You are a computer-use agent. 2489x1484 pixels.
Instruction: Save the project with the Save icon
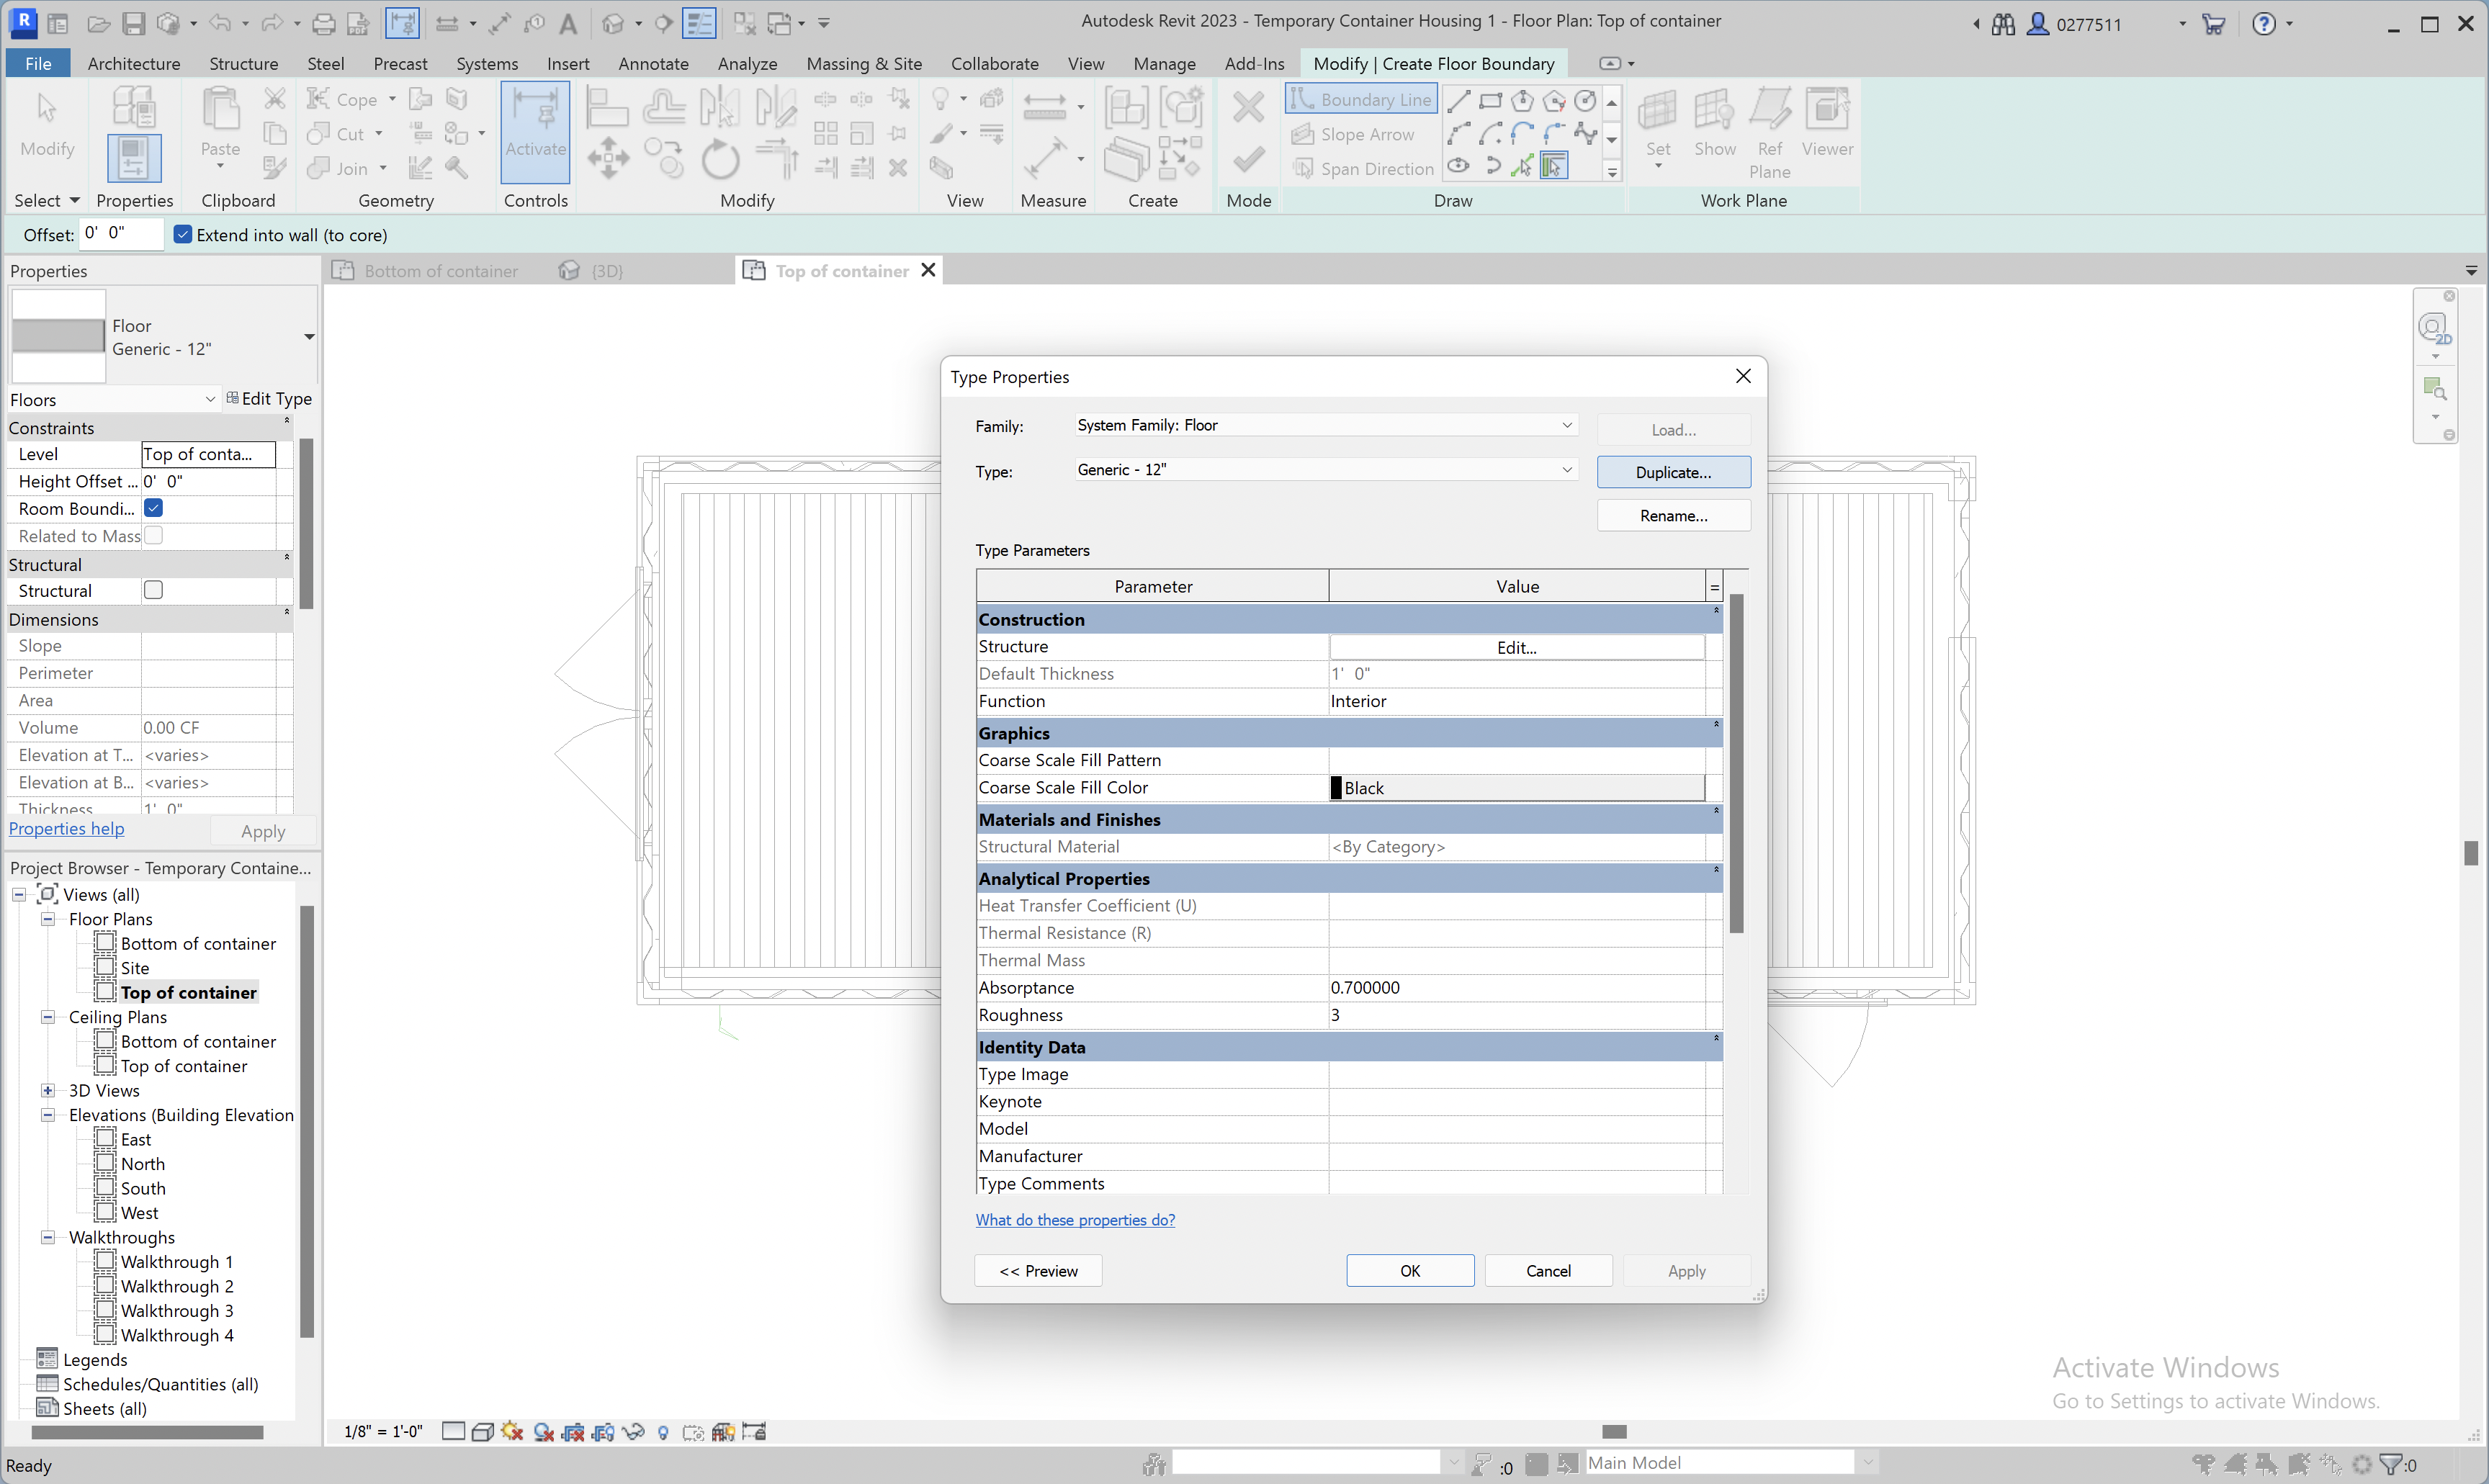click(x=133, y=22)
